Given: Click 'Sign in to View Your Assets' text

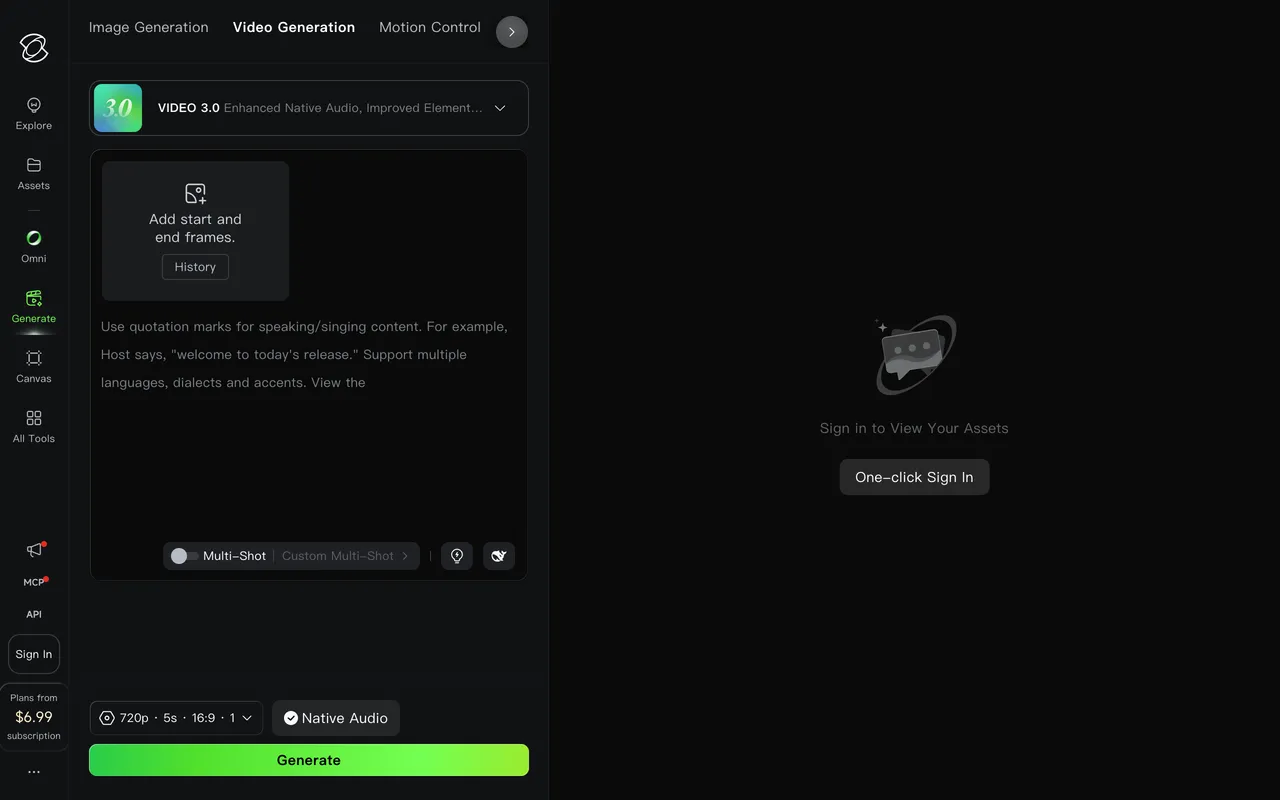Looking at the screenshot, I should tap(914, 428).
